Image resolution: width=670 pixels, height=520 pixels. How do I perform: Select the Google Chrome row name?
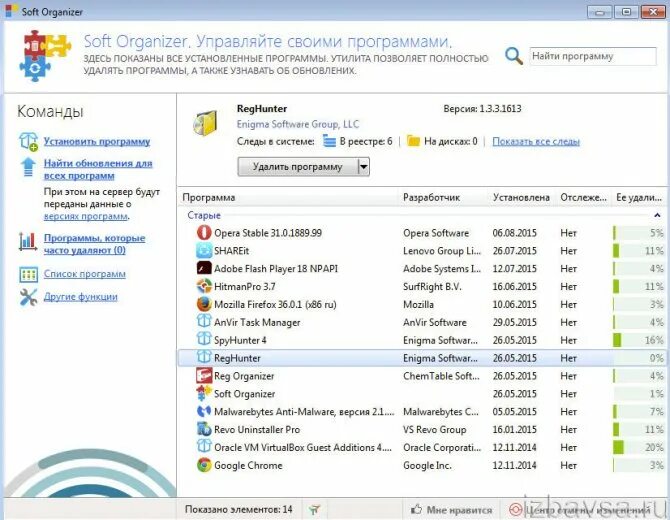pyautogui.click(x=248, y=465)
